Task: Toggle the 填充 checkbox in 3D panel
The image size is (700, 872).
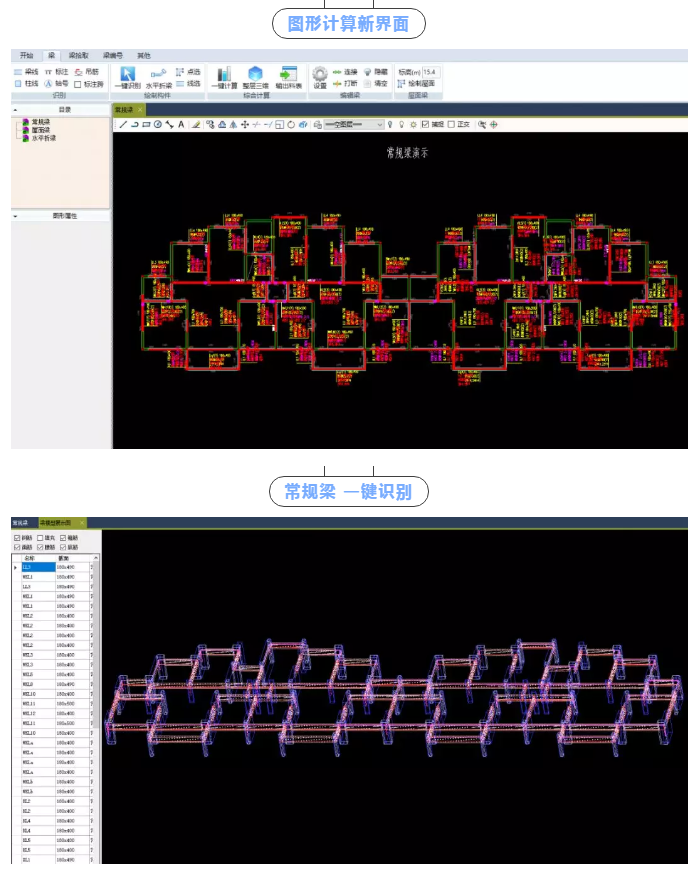Action: [40, 538]
